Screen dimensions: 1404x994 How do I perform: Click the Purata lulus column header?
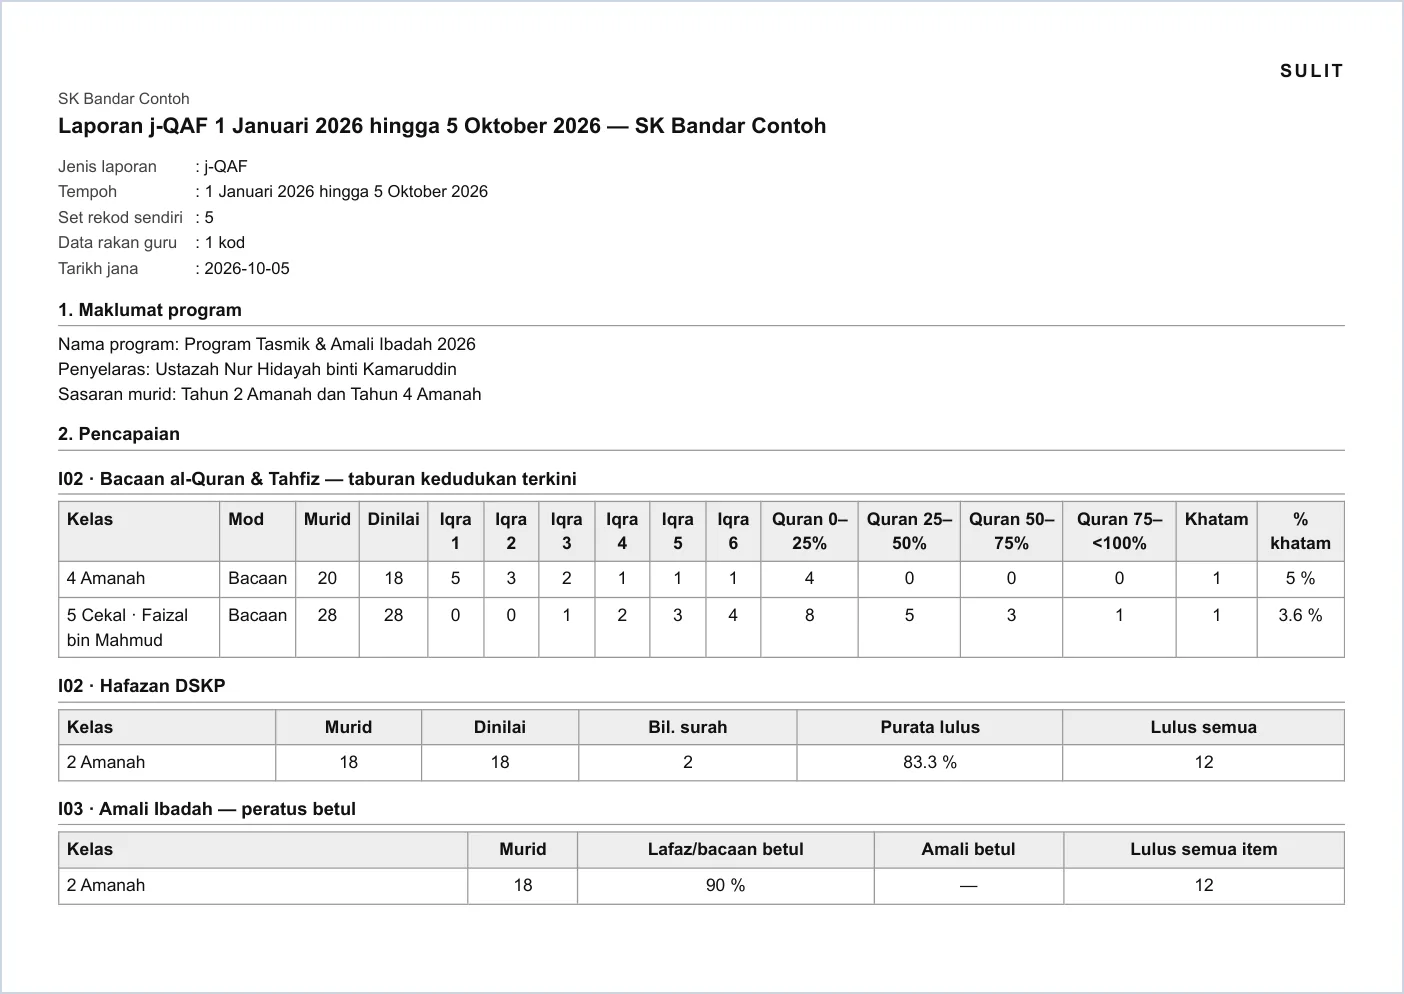point(930,727)
